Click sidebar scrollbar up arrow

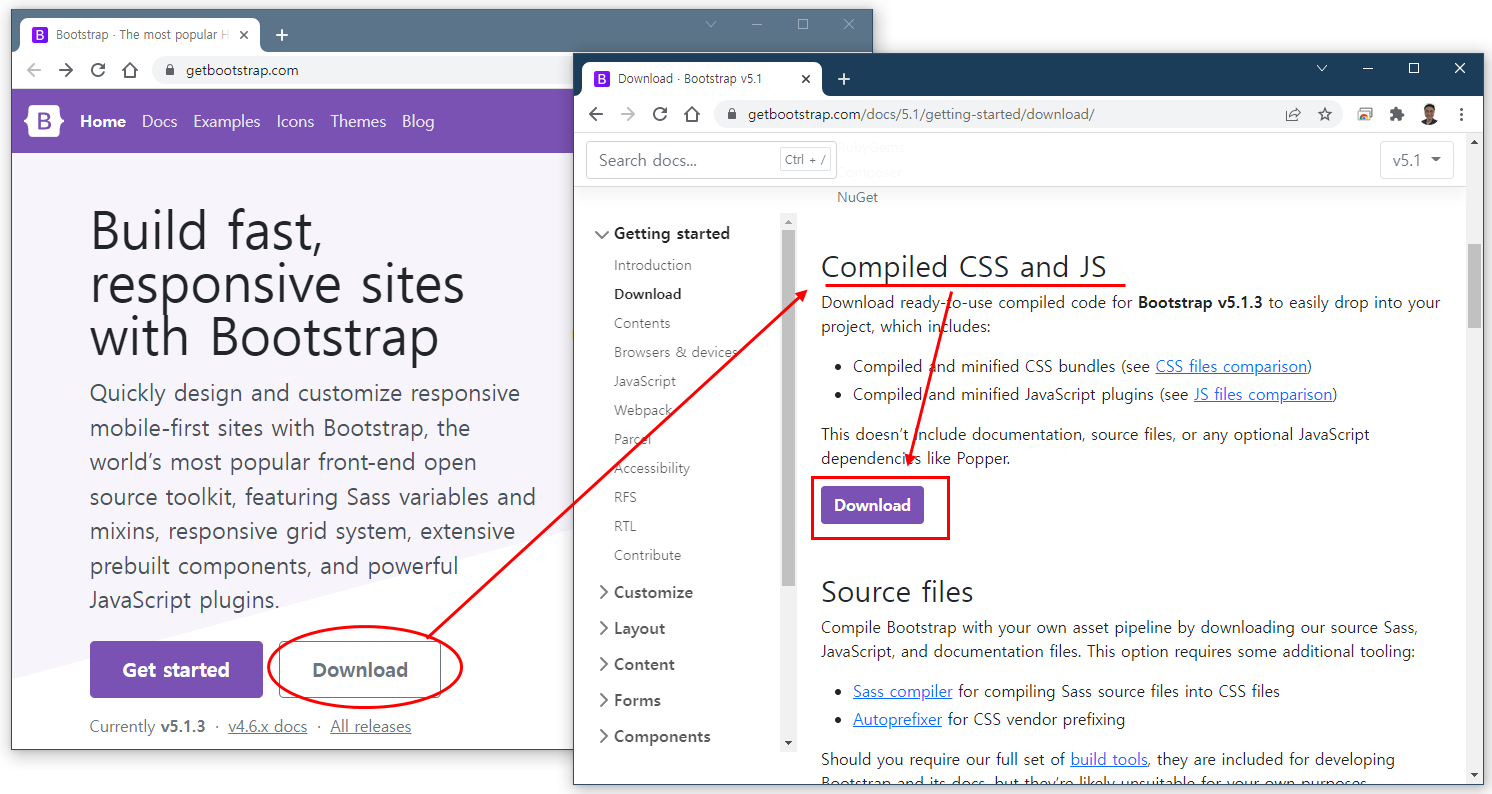pyautogui.click(x=788, y=221)
